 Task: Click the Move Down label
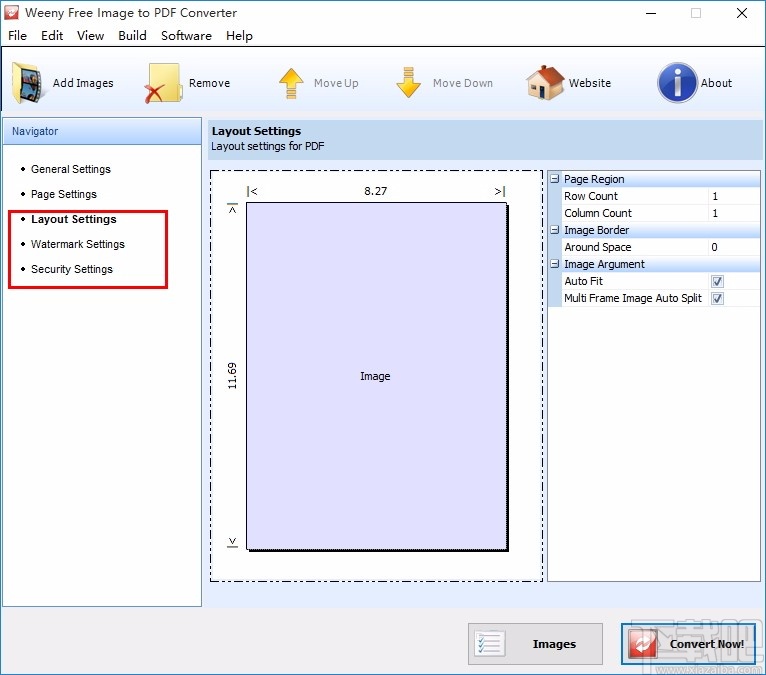(x=463, y=83)
